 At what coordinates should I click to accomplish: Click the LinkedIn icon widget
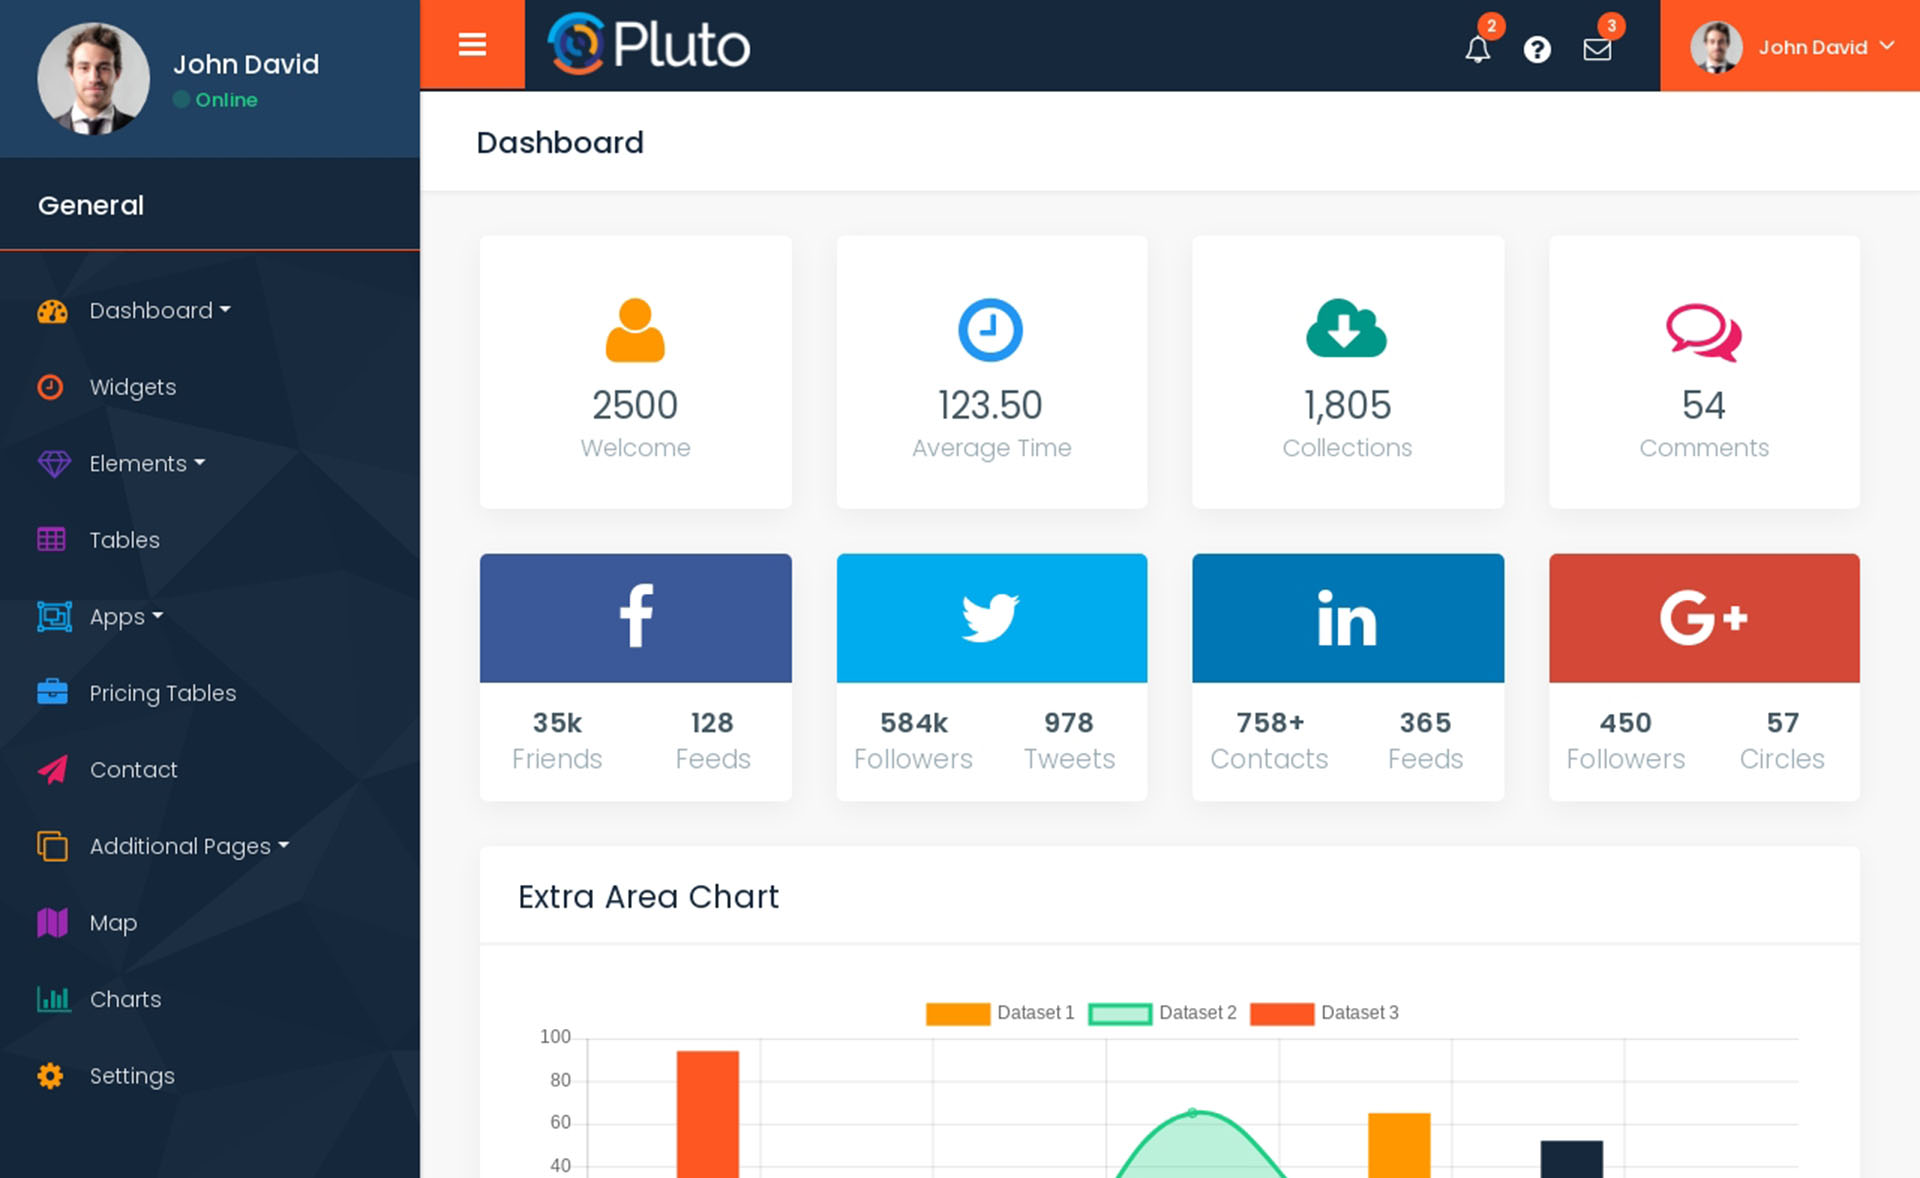tap(1348, 617)
